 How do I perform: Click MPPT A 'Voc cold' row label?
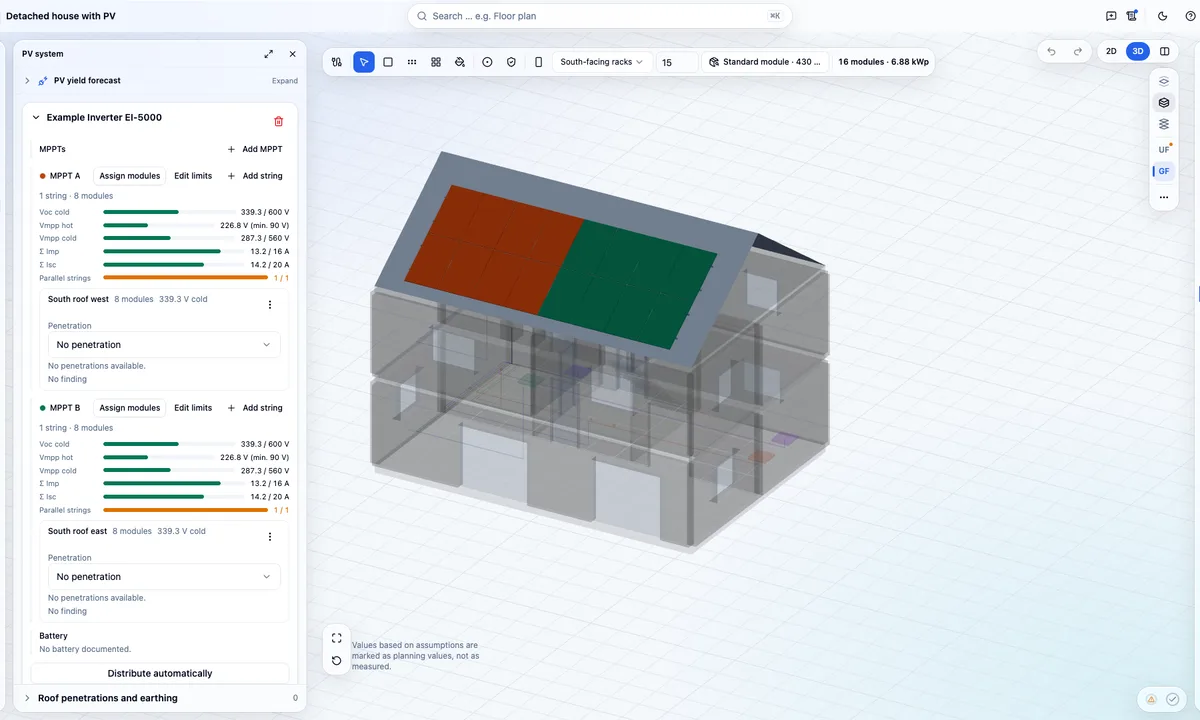coord(55,212)
